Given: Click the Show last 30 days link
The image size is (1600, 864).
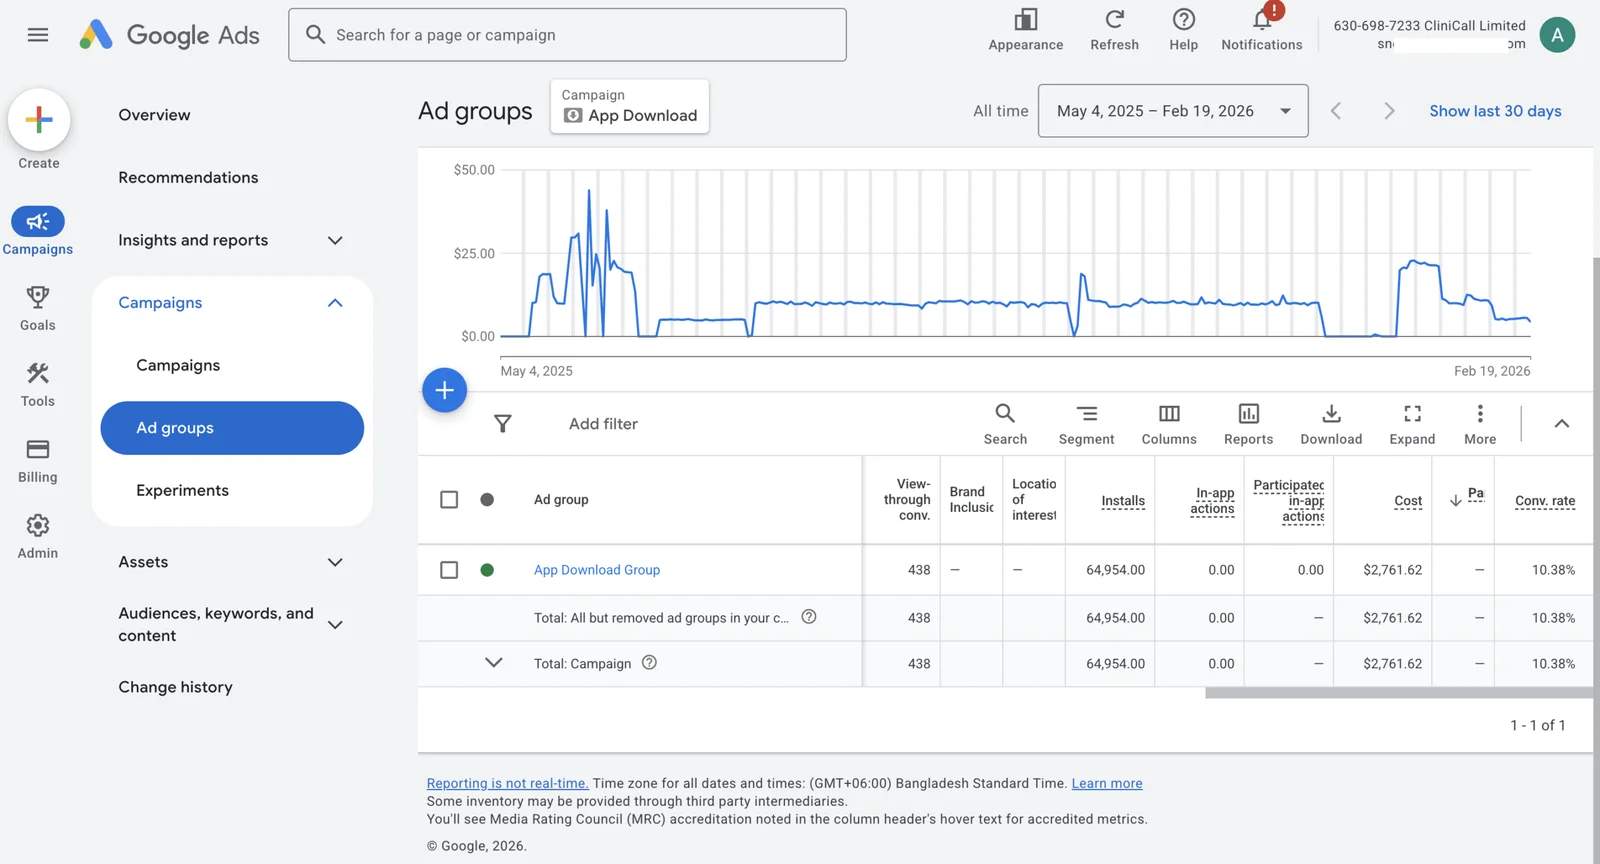Looking at the screenshot, I should click(x=1495, y=111).
